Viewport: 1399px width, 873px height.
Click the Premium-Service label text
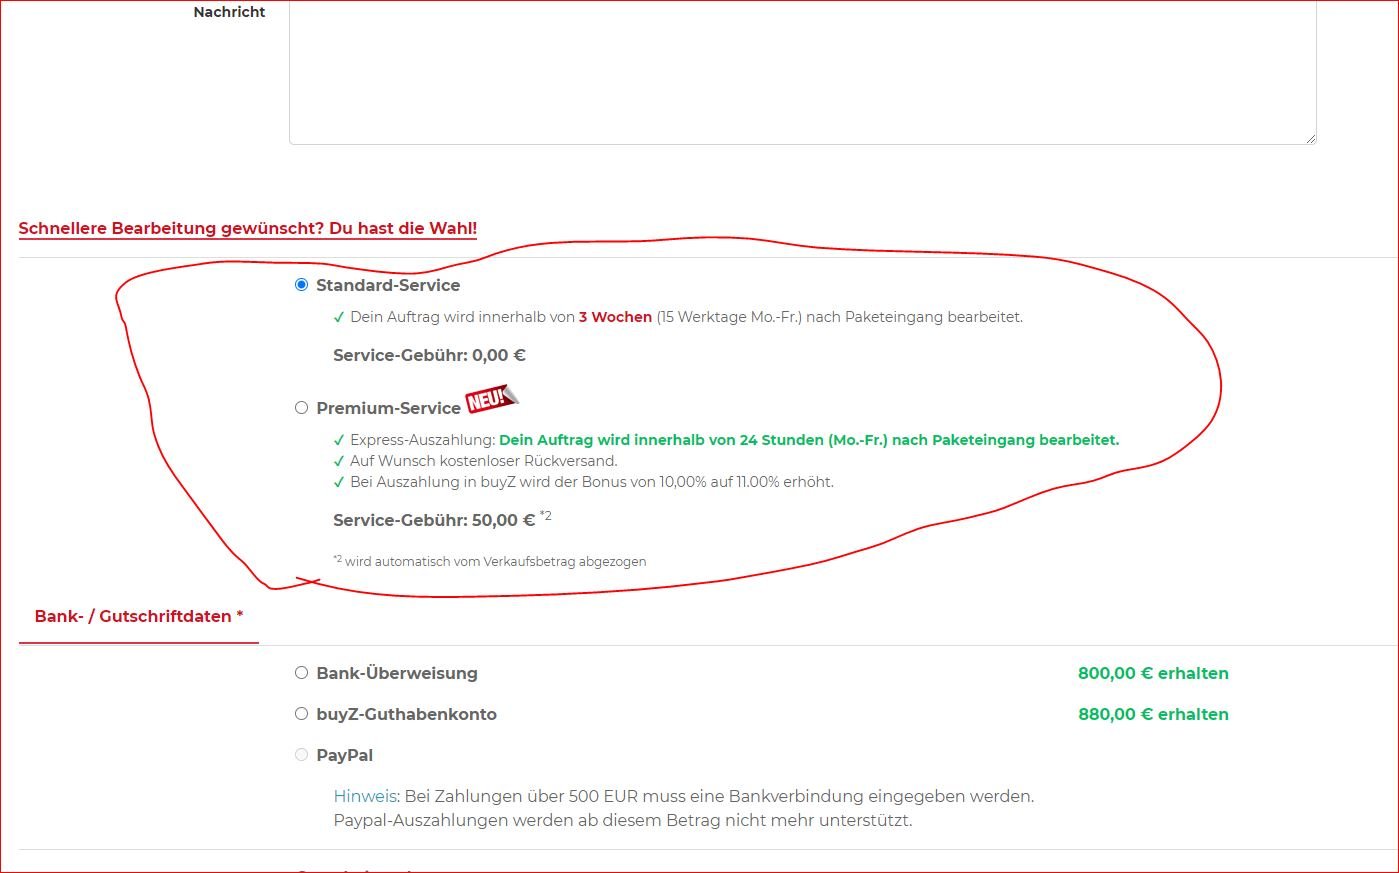pyautogui.click(x=388, y=408)
